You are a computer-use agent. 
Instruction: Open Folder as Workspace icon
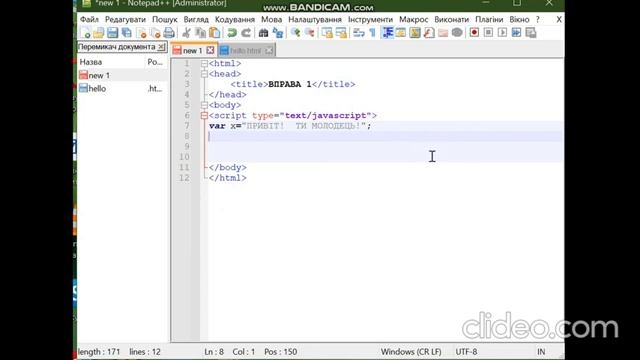click(443, 33)
